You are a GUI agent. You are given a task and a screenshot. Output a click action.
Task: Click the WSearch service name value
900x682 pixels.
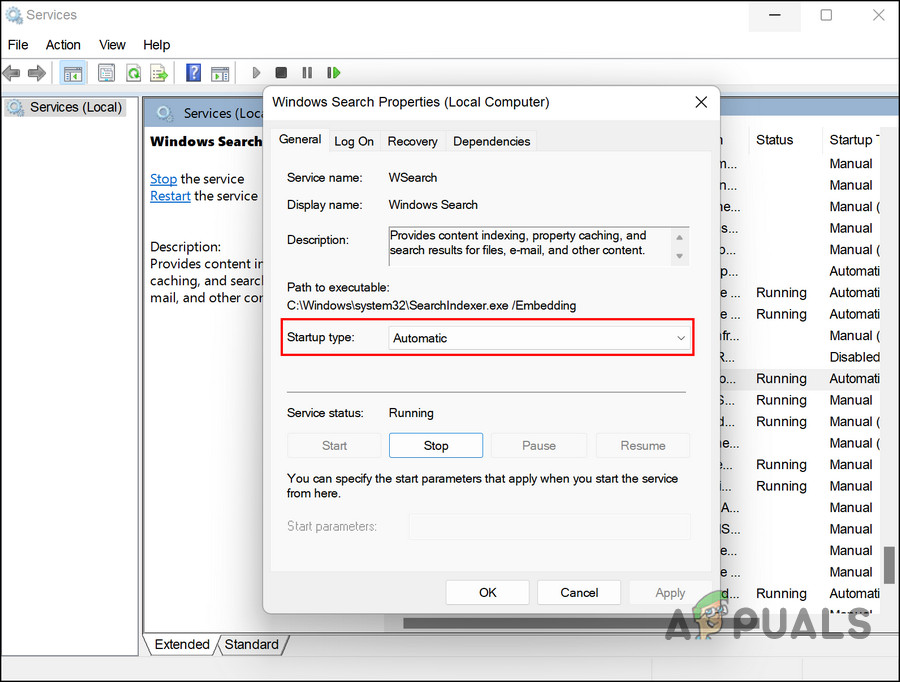413,178
